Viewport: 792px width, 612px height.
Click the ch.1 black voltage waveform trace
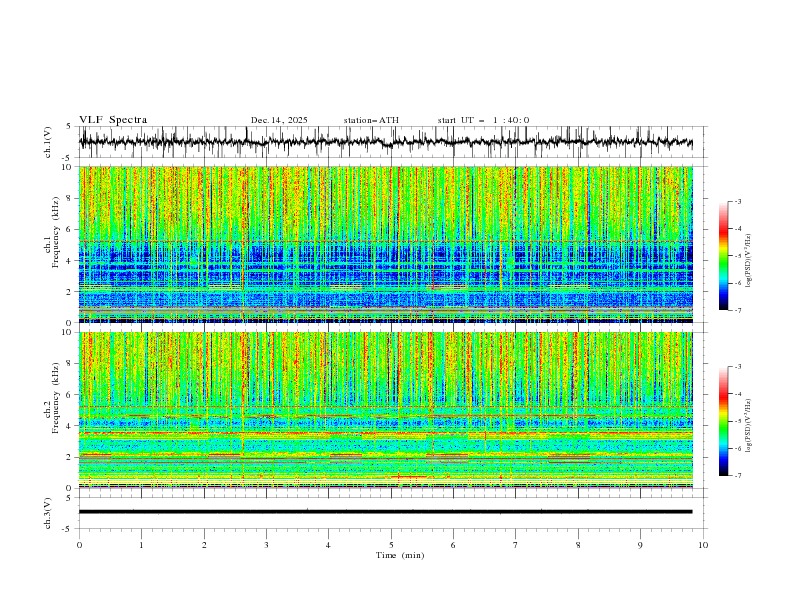pyautogui.click(x=385, y=142)
